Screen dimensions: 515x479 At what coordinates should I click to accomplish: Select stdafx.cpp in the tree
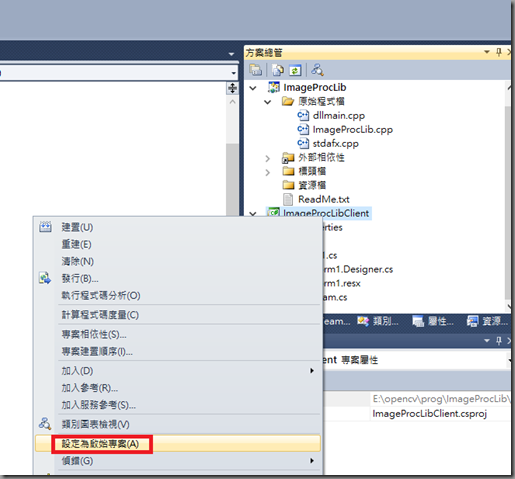point(336,144)
